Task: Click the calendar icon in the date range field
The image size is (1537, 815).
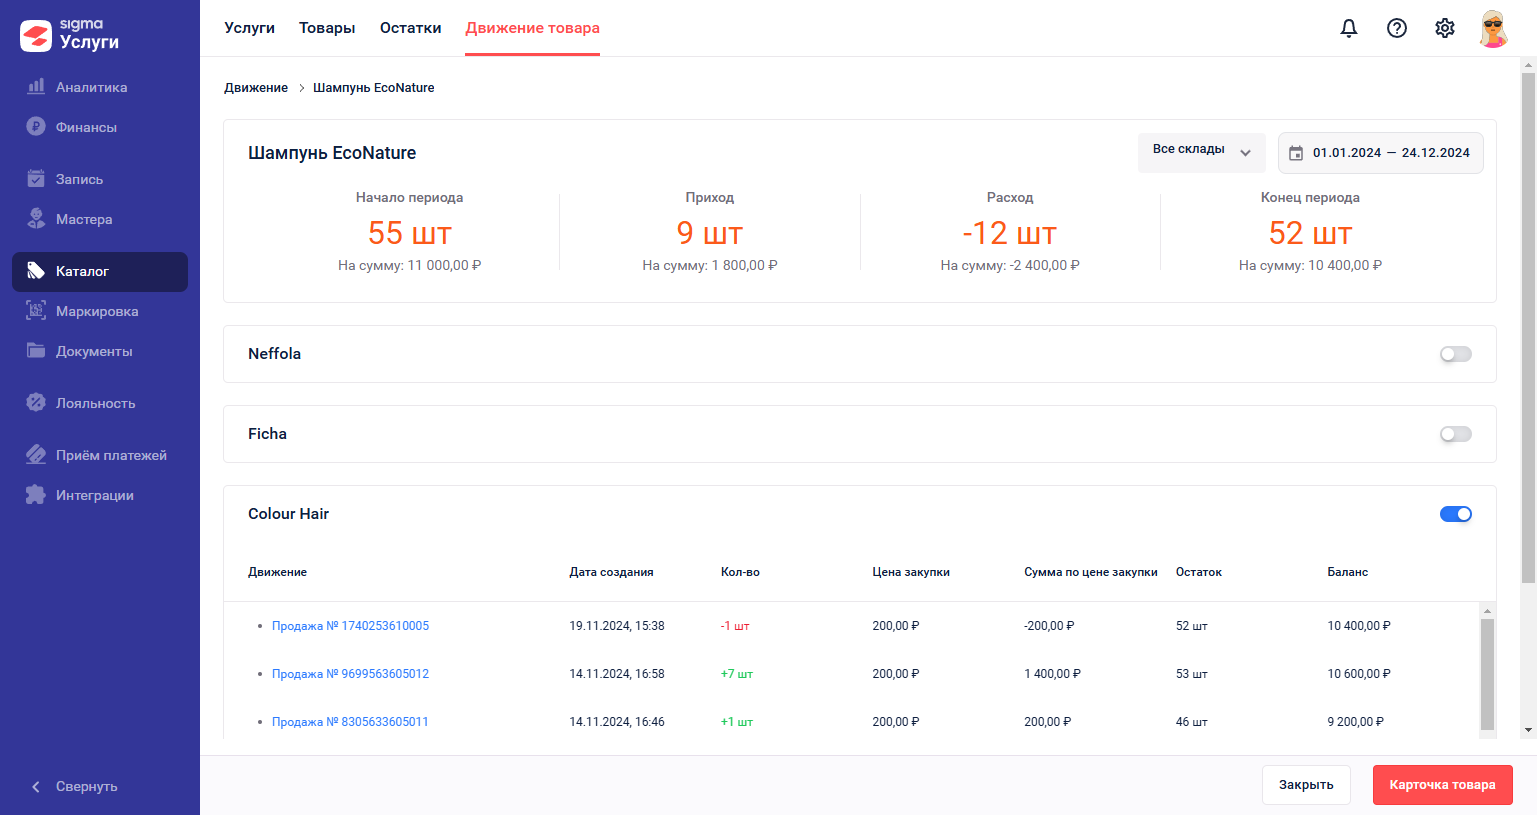Action: [1296, 153]
